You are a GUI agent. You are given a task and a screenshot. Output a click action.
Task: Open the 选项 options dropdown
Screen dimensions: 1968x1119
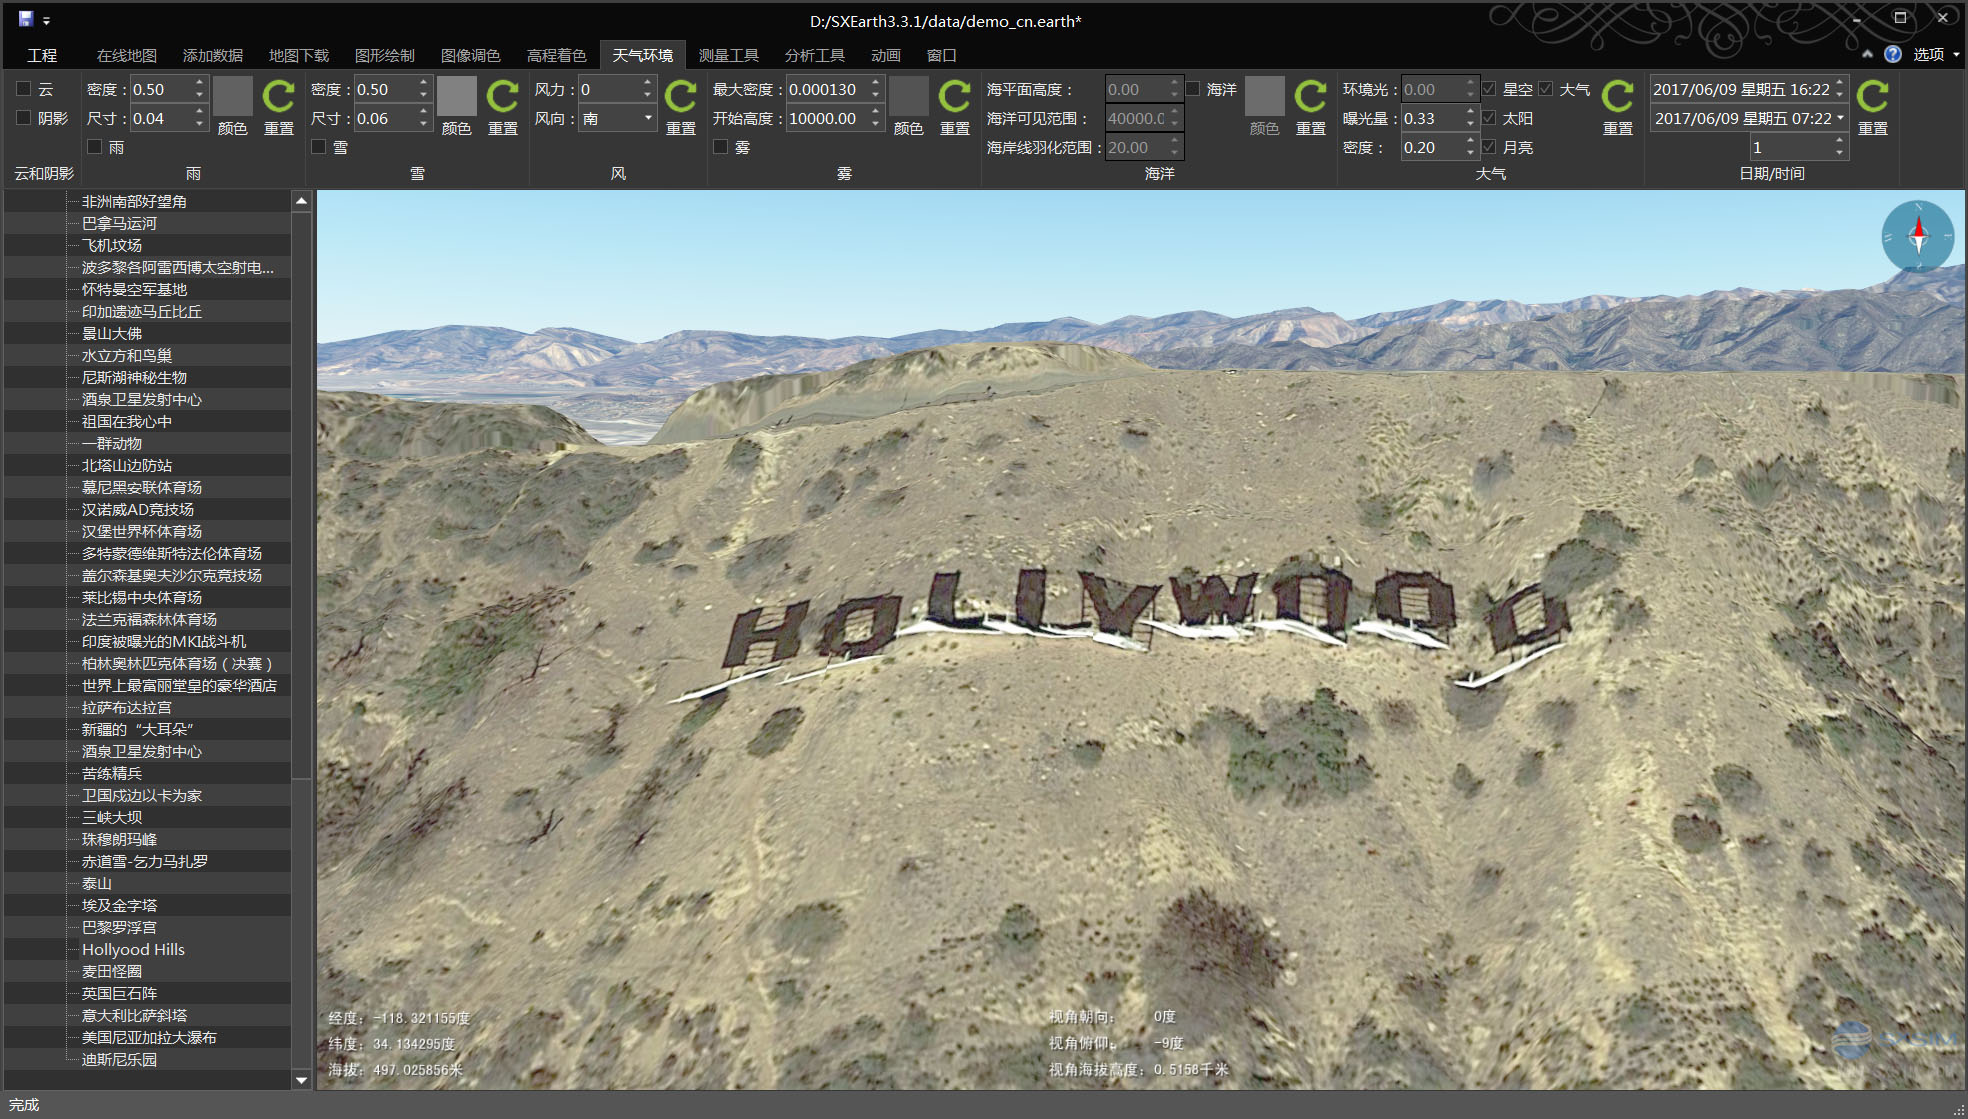coord(1935,54)
